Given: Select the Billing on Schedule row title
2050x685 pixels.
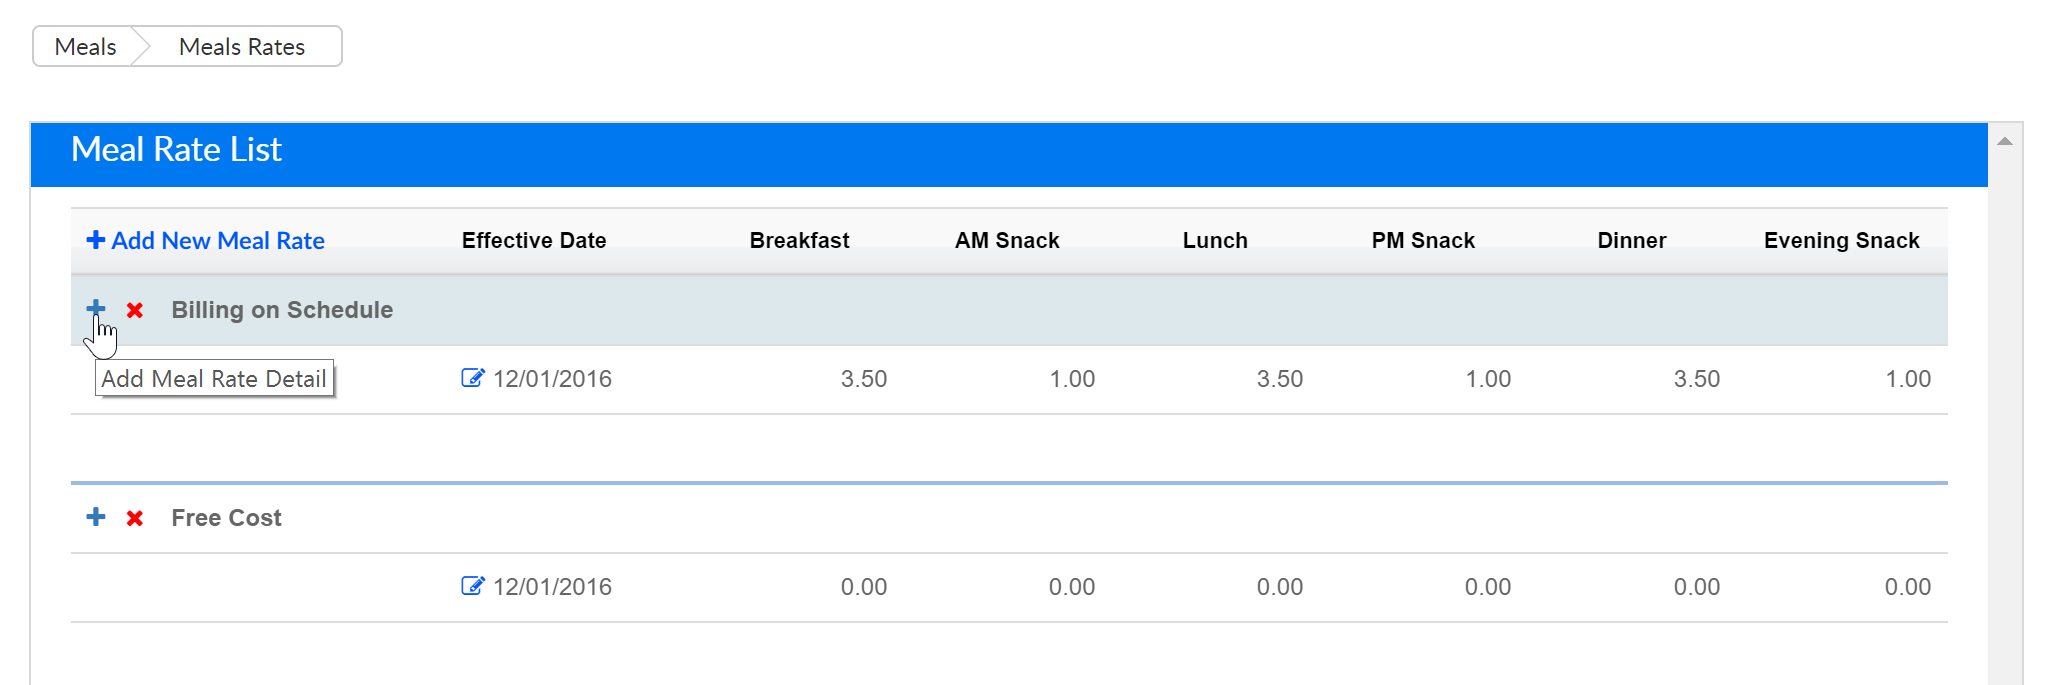Looking at the screenshot, I should click(282, 310).
